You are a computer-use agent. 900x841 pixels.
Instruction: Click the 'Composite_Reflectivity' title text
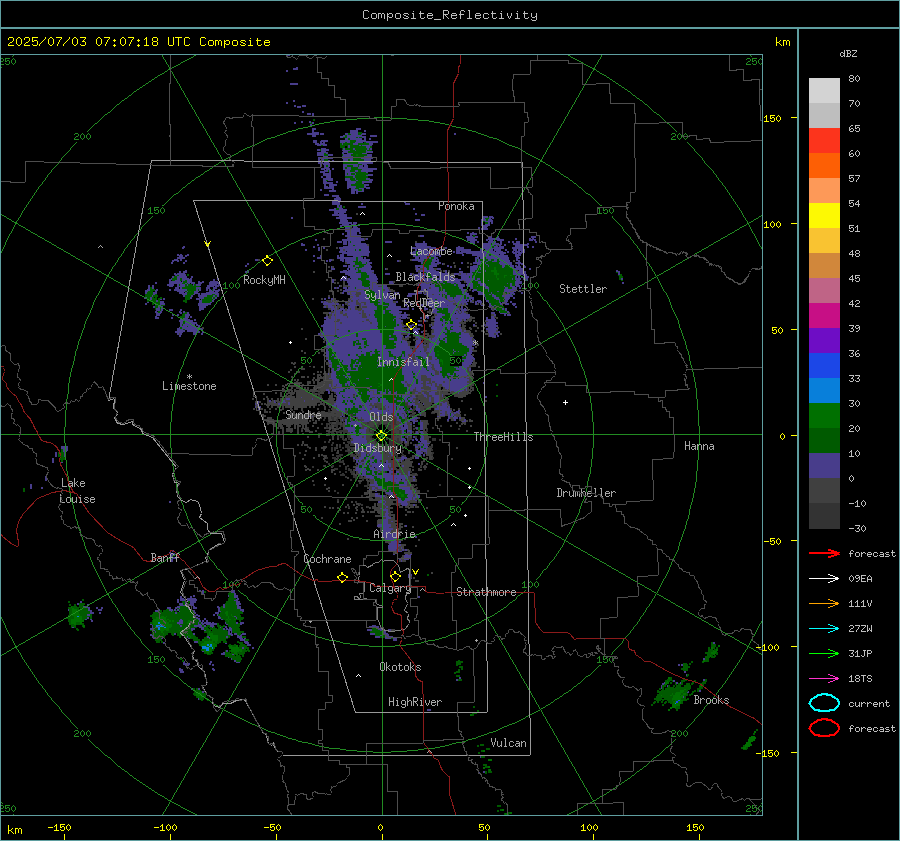[449, 15]
